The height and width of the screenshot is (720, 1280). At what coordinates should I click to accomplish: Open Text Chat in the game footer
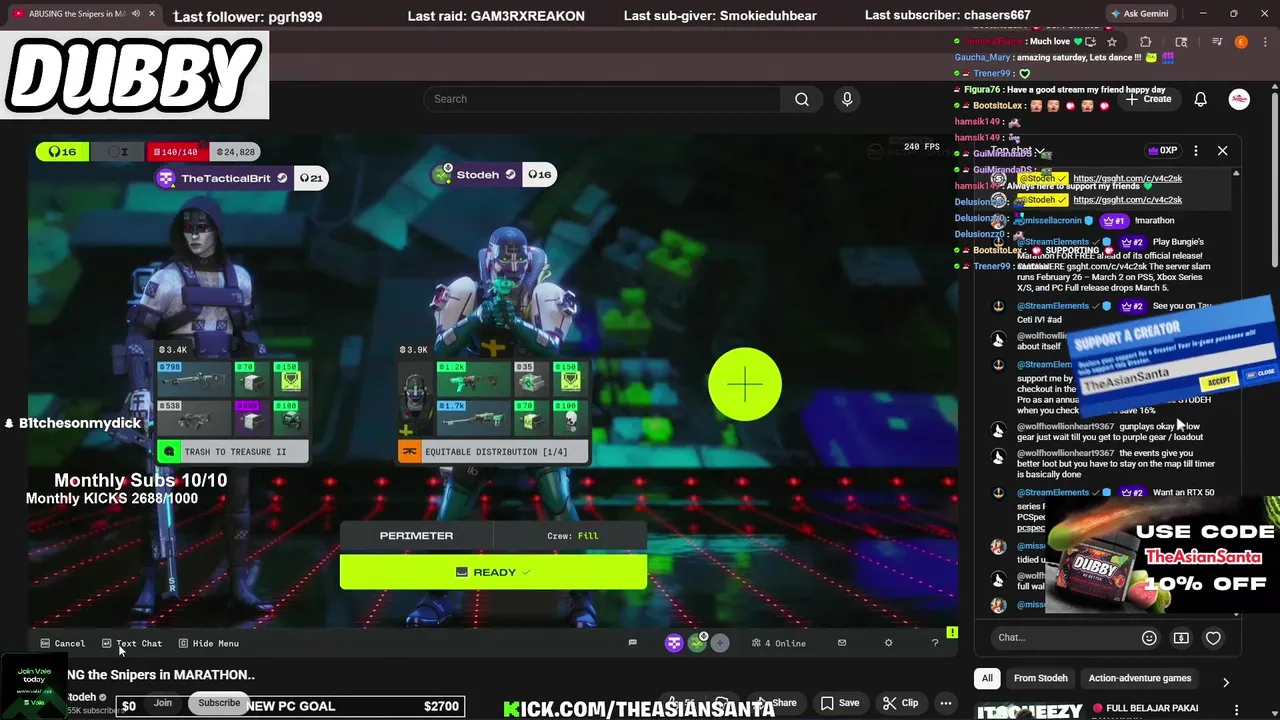pyautogui.click(x=132, y=643)
